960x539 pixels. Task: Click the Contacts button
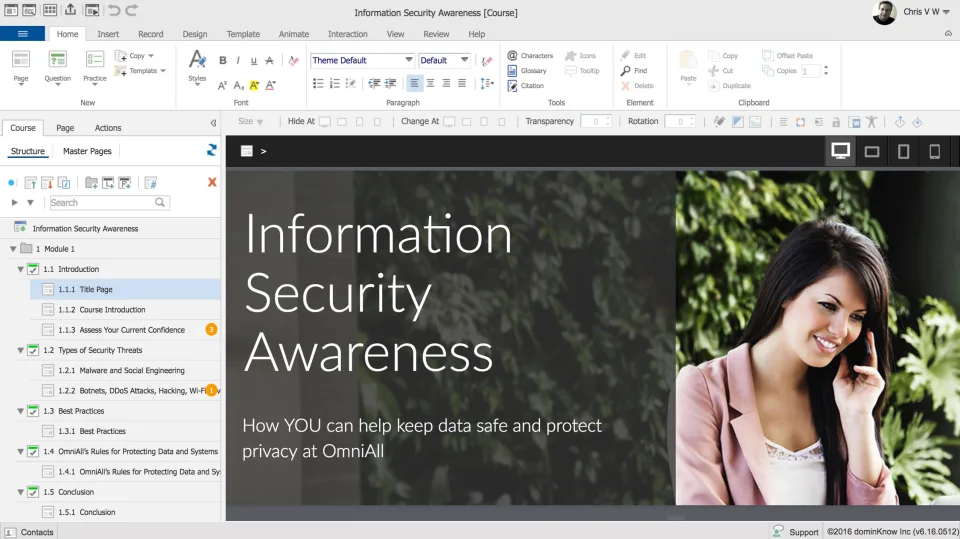pos(29,532)
